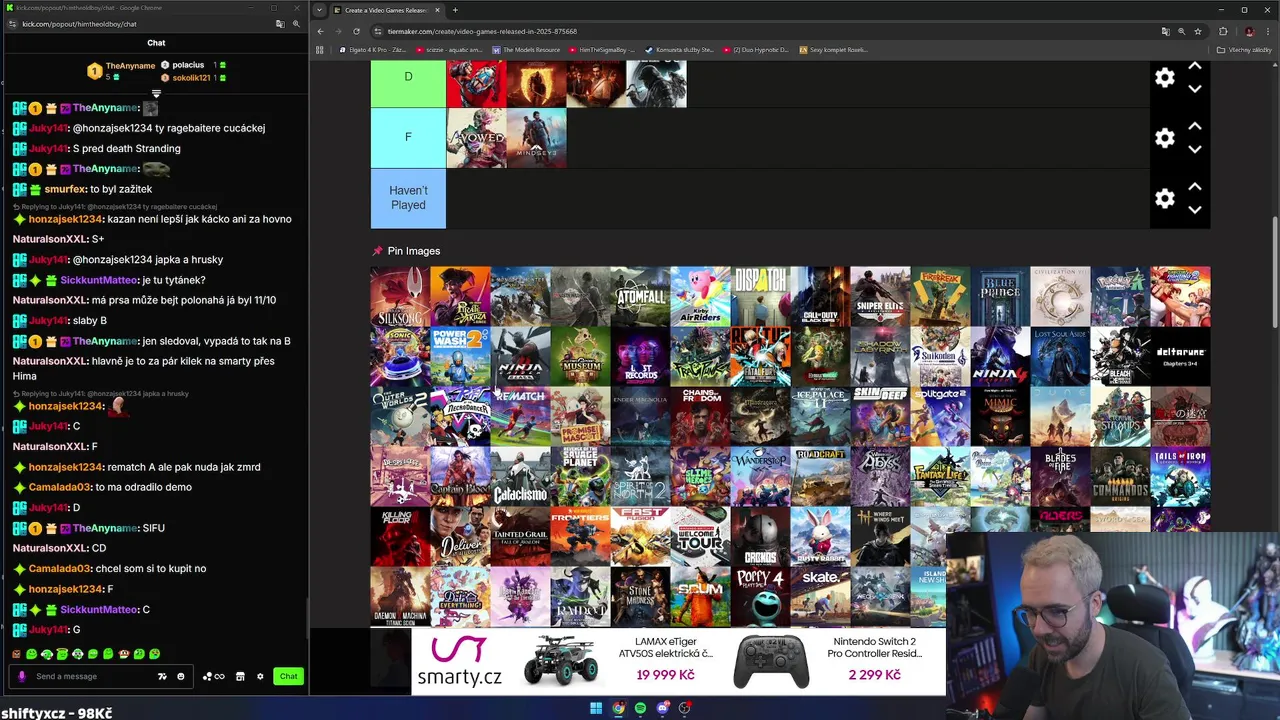
Task: Open The Models Resource bookmark
Action: pos(526,50)
